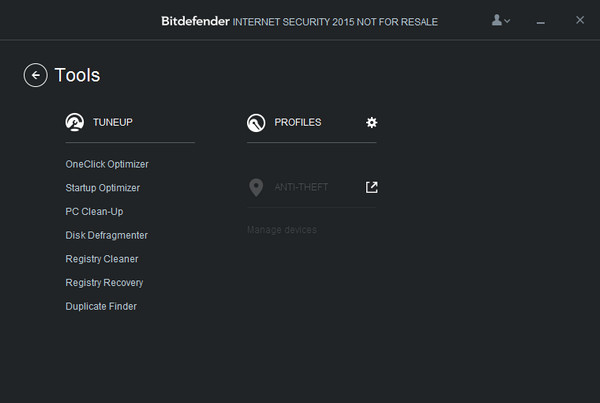This screenshot has width=600, height=403.
Task: Close the Bitdefender window
Action: (580, 20)
